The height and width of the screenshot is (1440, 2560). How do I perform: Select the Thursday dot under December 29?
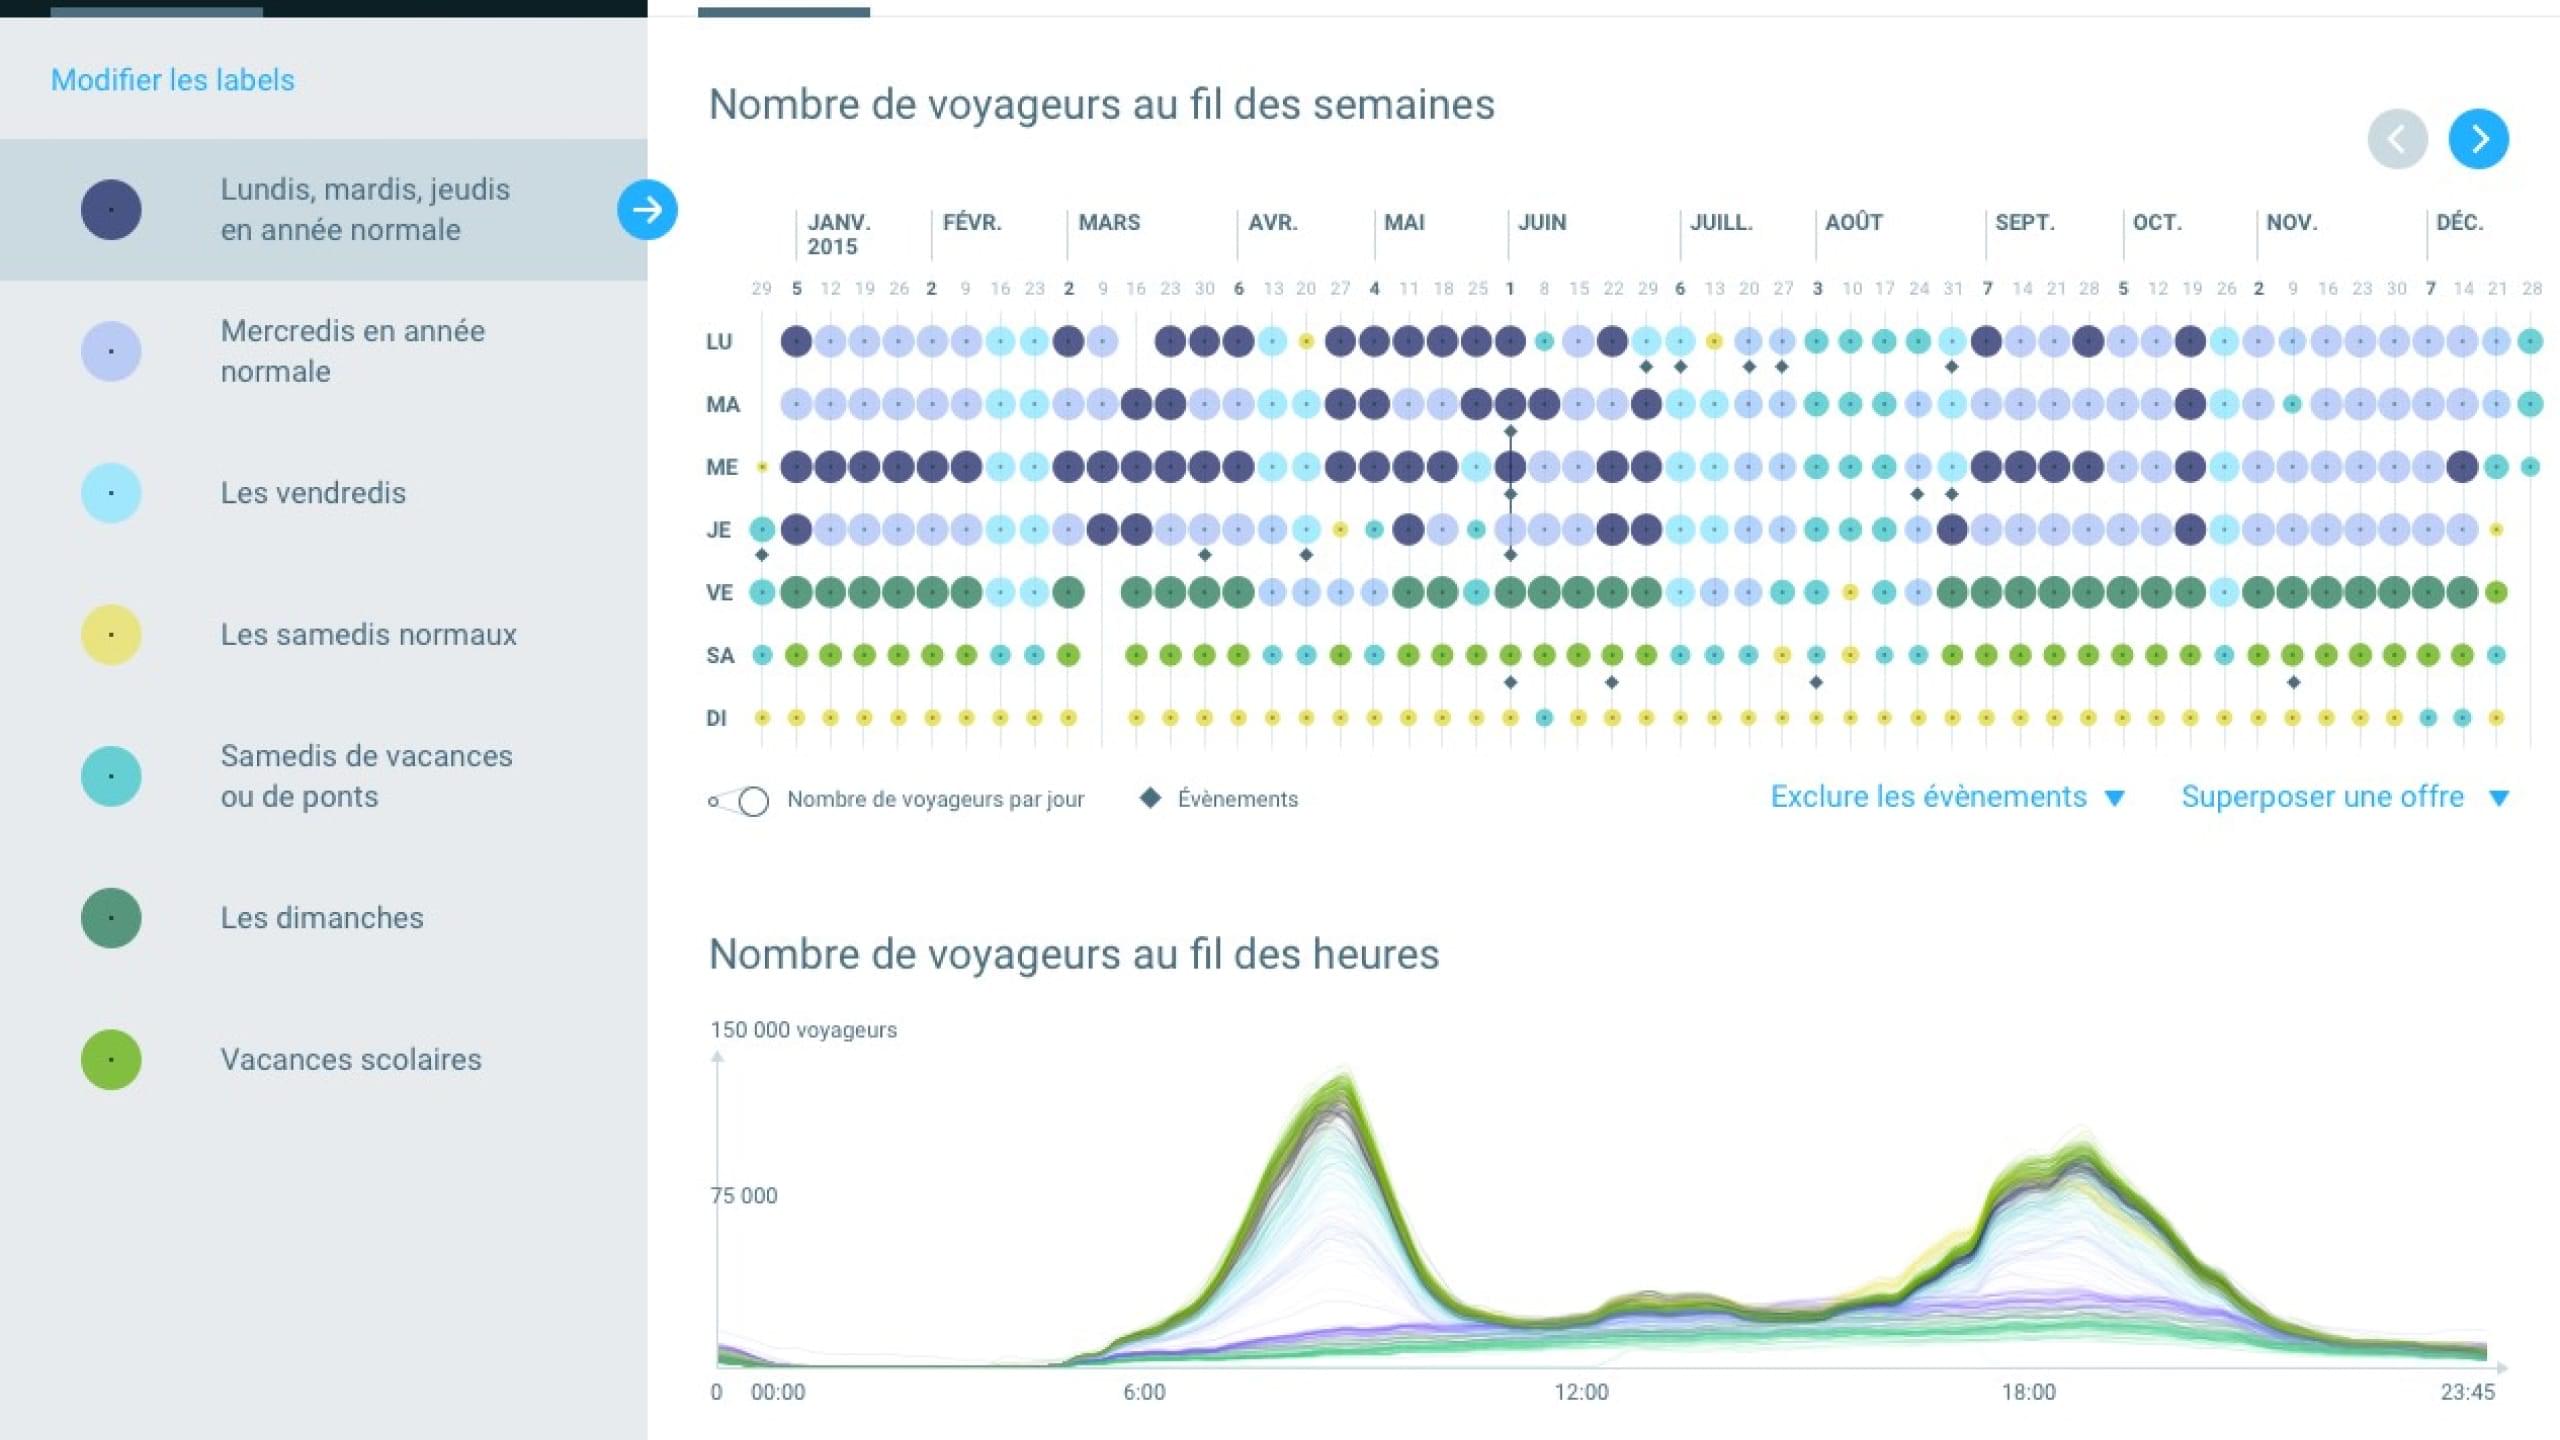pos(762,529)
